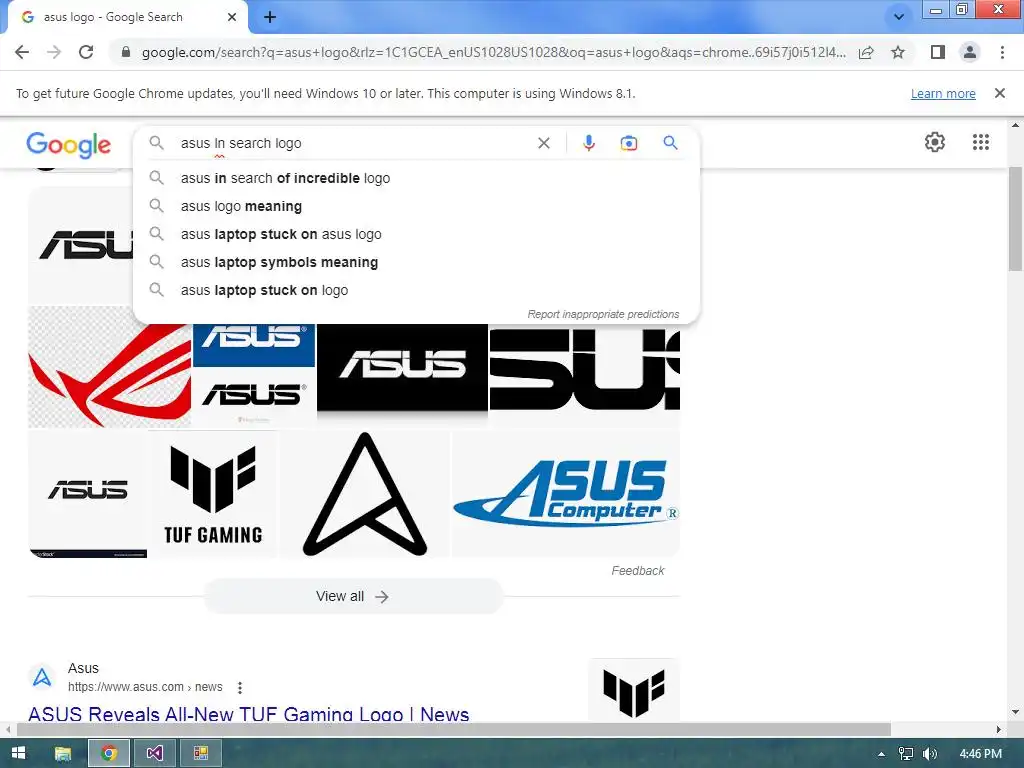1024x768 pixels.
Task: Reload the current page
Action: click(86, 52)
